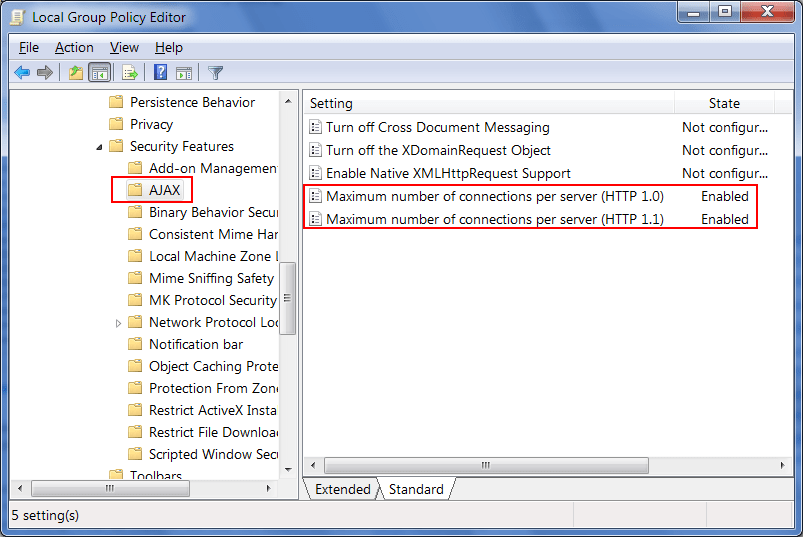Open the Help toolbar icon

coord(160,73)
